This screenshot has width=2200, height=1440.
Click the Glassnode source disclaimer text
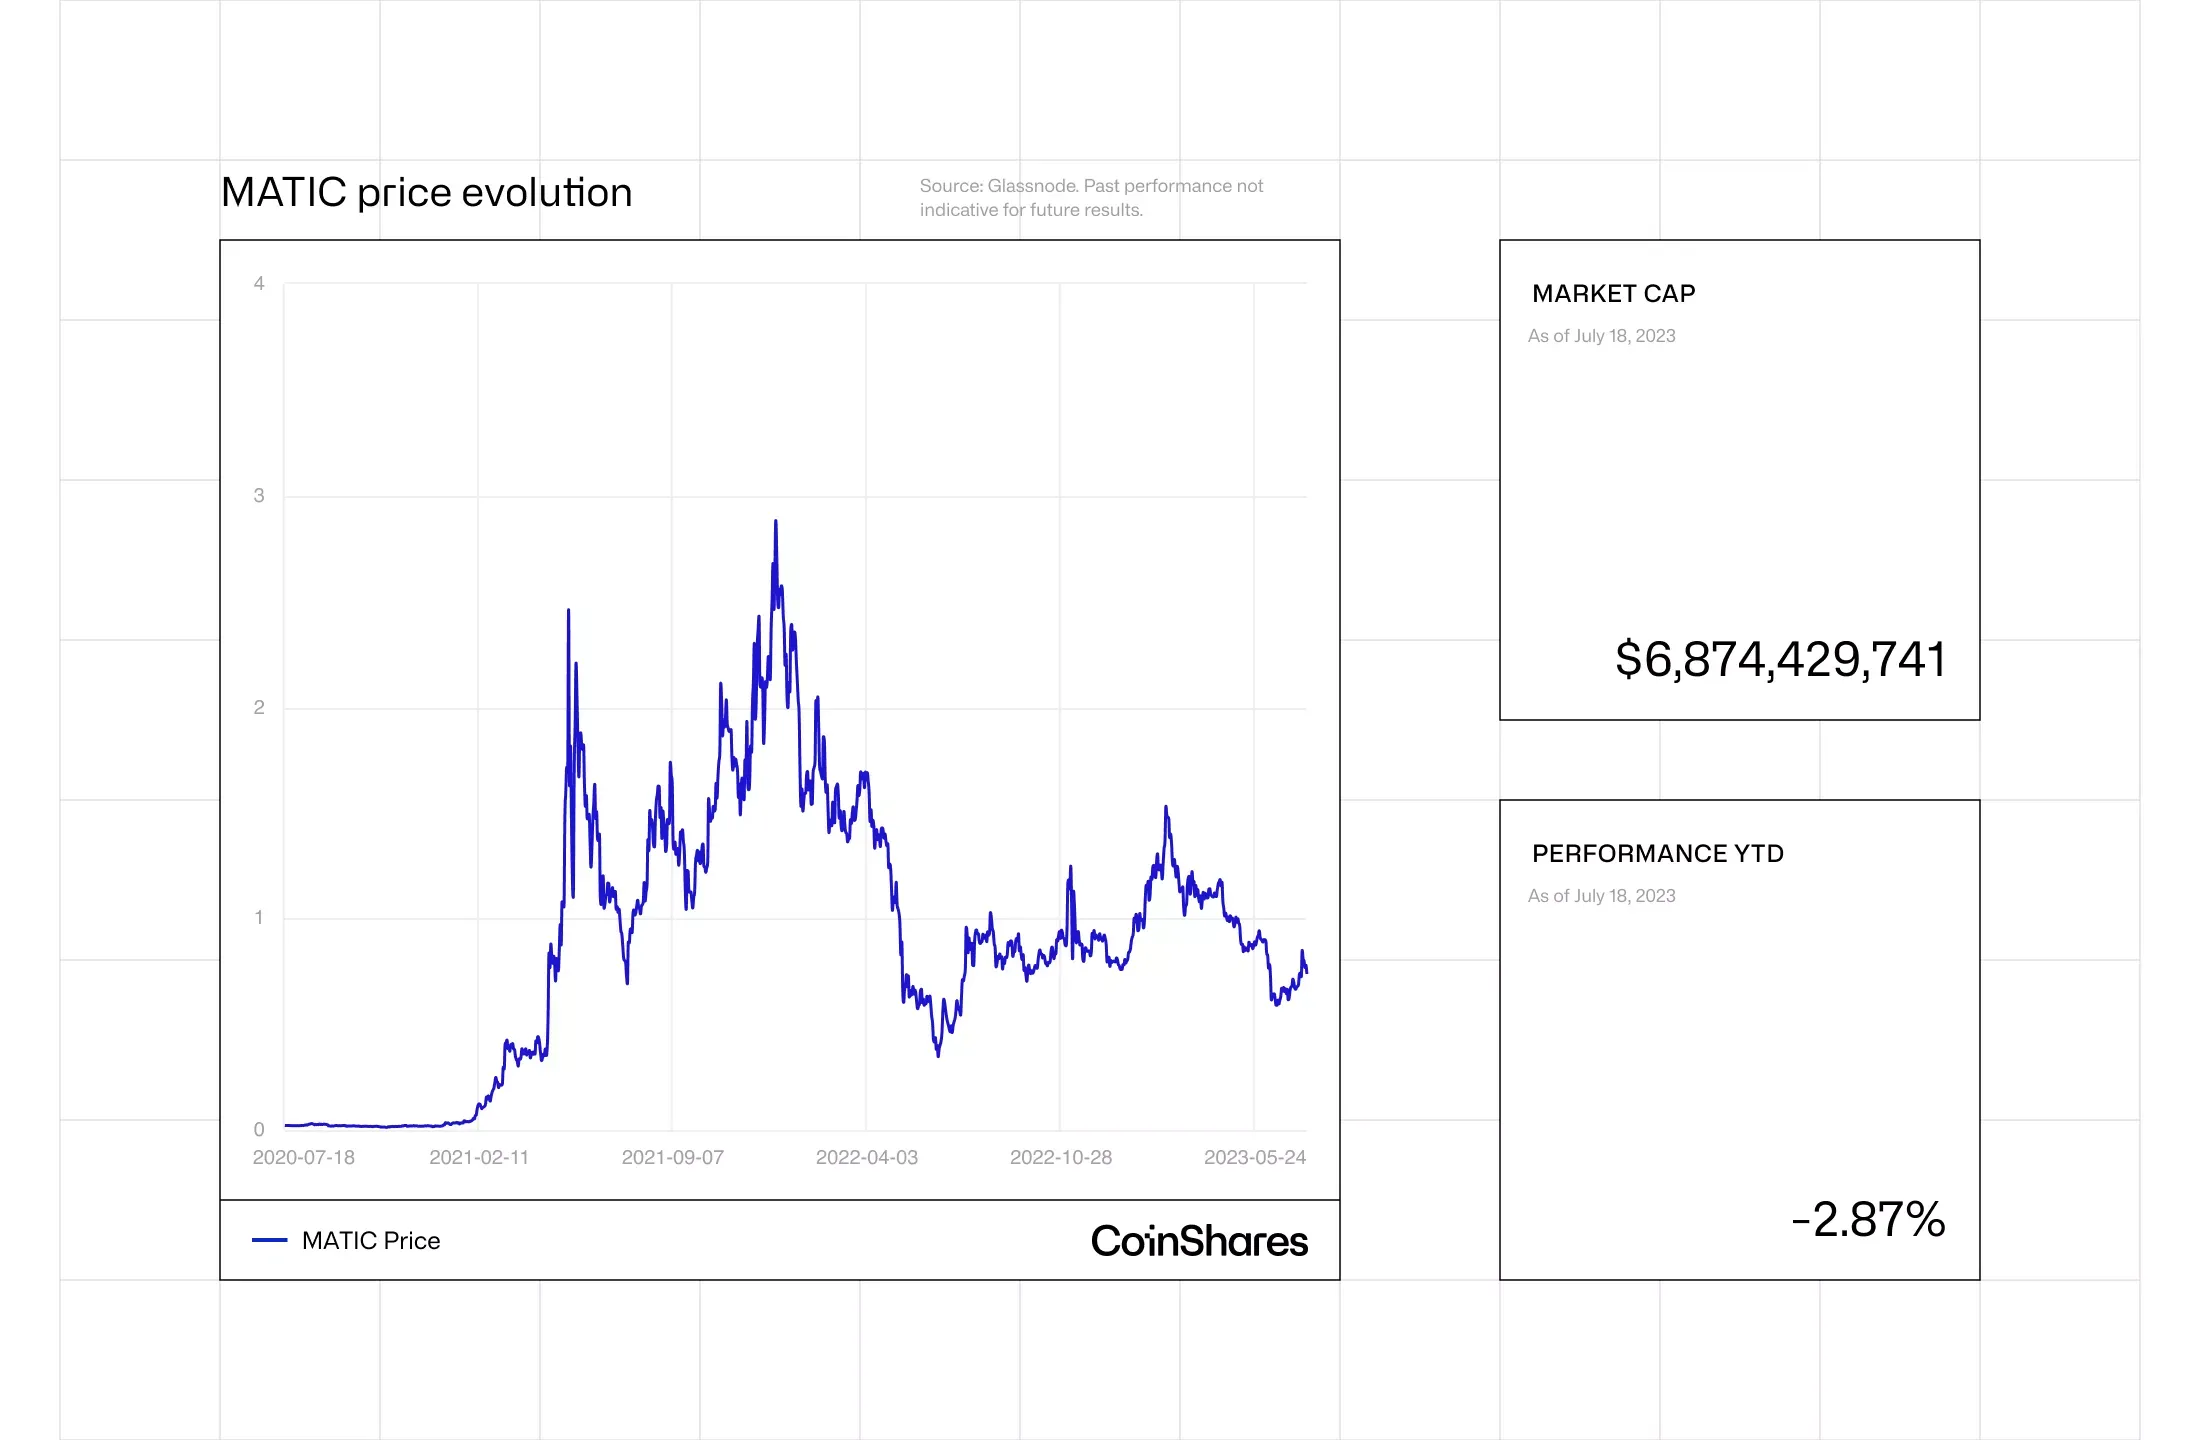[x=1090, y=198]
